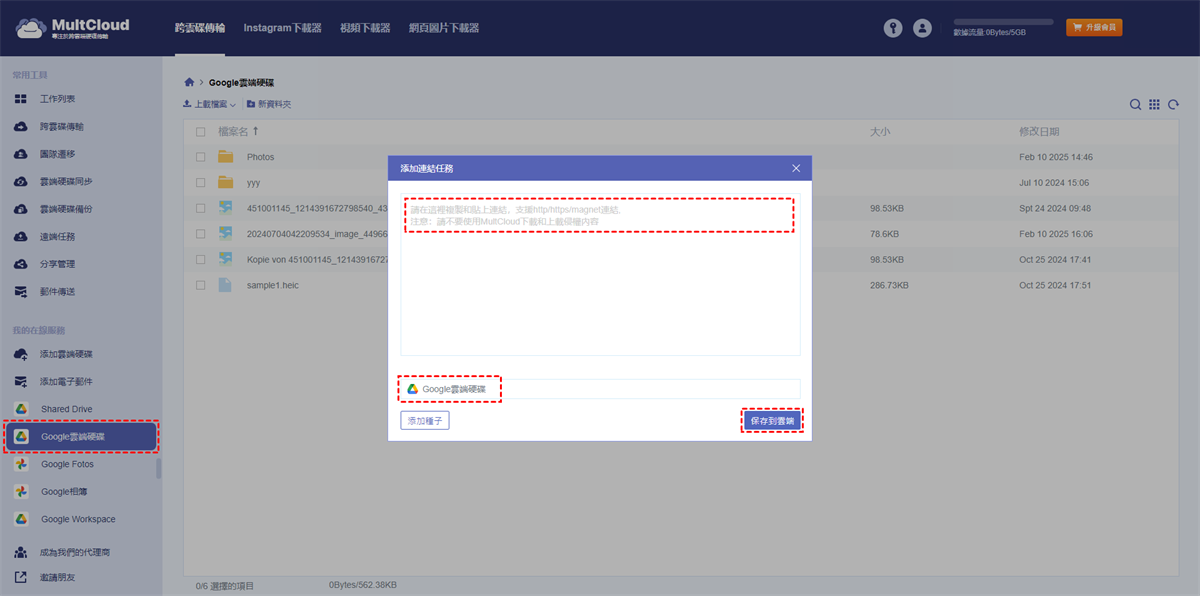Open 工作列表 in sidebar
Screen dimensions: 1200x596
coord(57,99)
